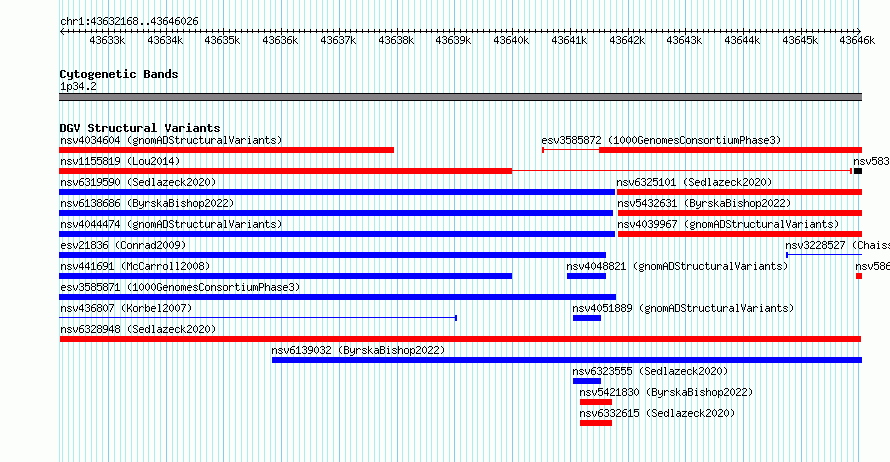Click the chr1:43632168..43646026 region label
This screenshot has height=462, width=890.
(x=129, y=21)
